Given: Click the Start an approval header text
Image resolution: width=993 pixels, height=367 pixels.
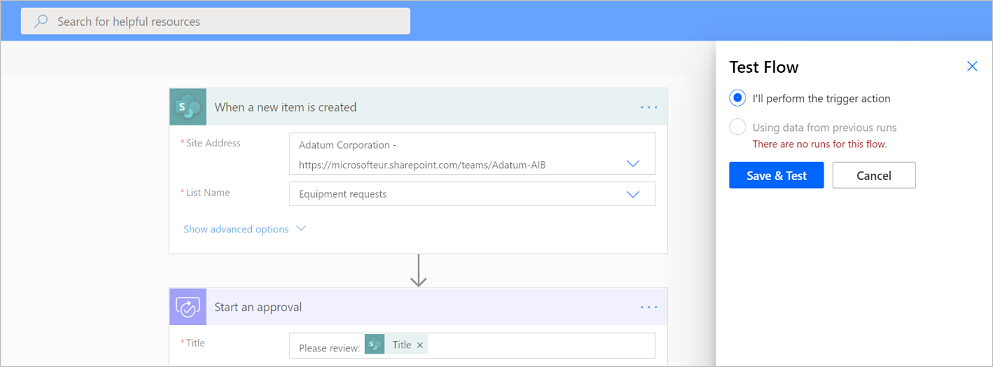Looking at the screenshot, I should click(258, 308).
